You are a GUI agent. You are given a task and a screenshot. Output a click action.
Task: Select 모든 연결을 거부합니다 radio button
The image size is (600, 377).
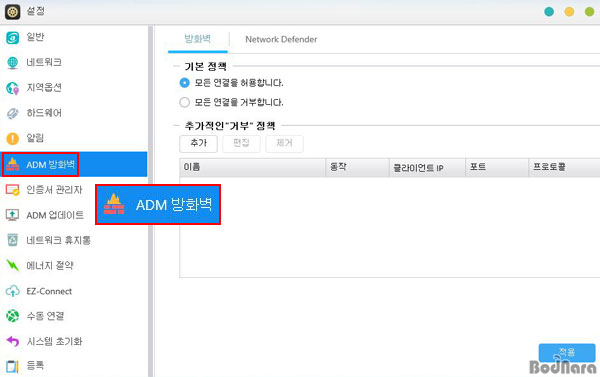[x=184, y=102]
